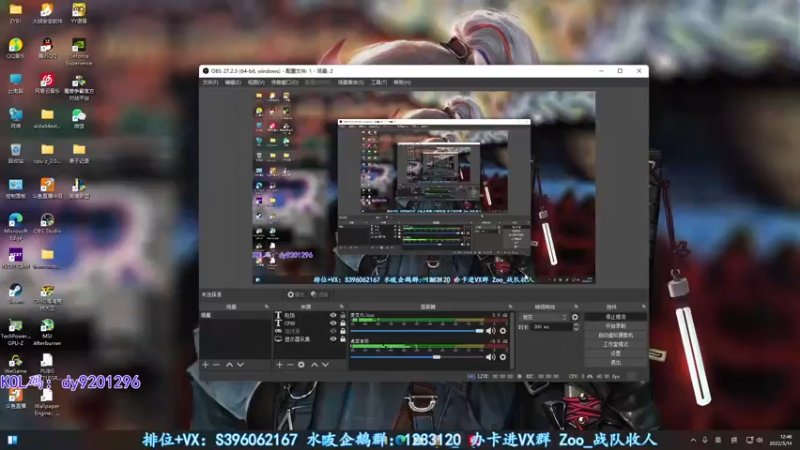Open the NZXT CAM desktop icon
Image resolution: width=800 pixels, height=450 pixels.
click(15, 258)
